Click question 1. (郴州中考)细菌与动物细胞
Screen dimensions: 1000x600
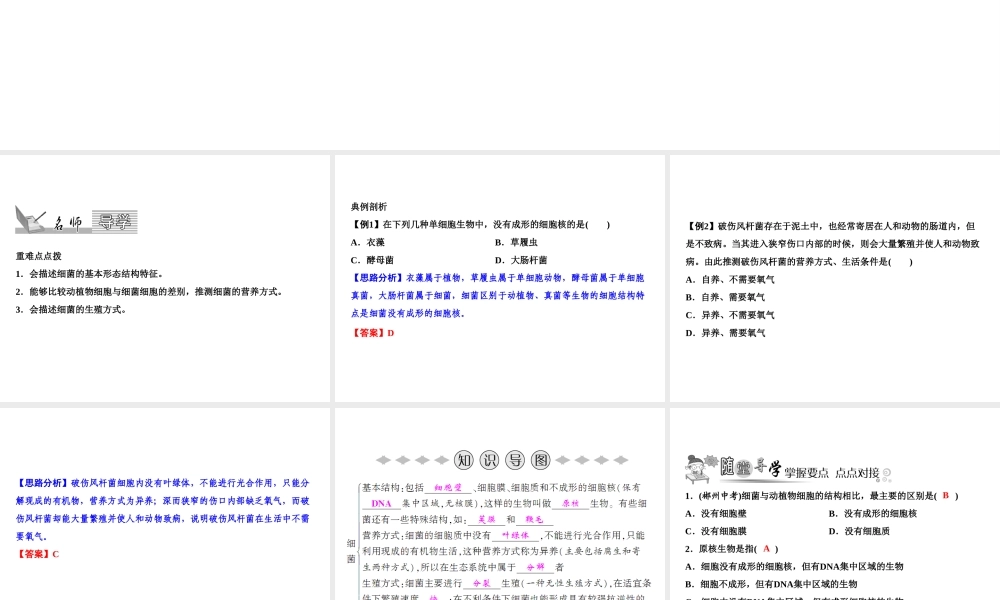point(821,495)
